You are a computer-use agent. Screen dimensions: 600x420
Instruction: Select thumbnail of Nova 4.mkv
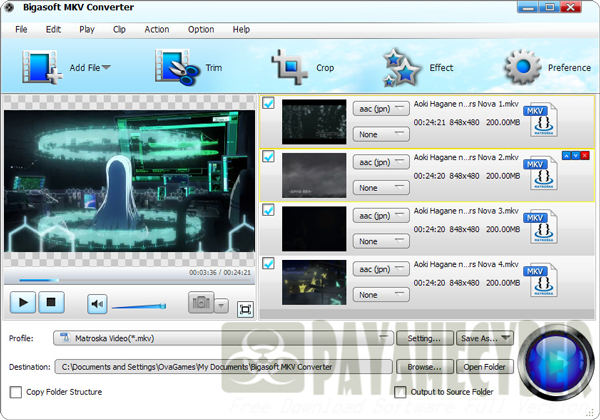coord(314,282)
